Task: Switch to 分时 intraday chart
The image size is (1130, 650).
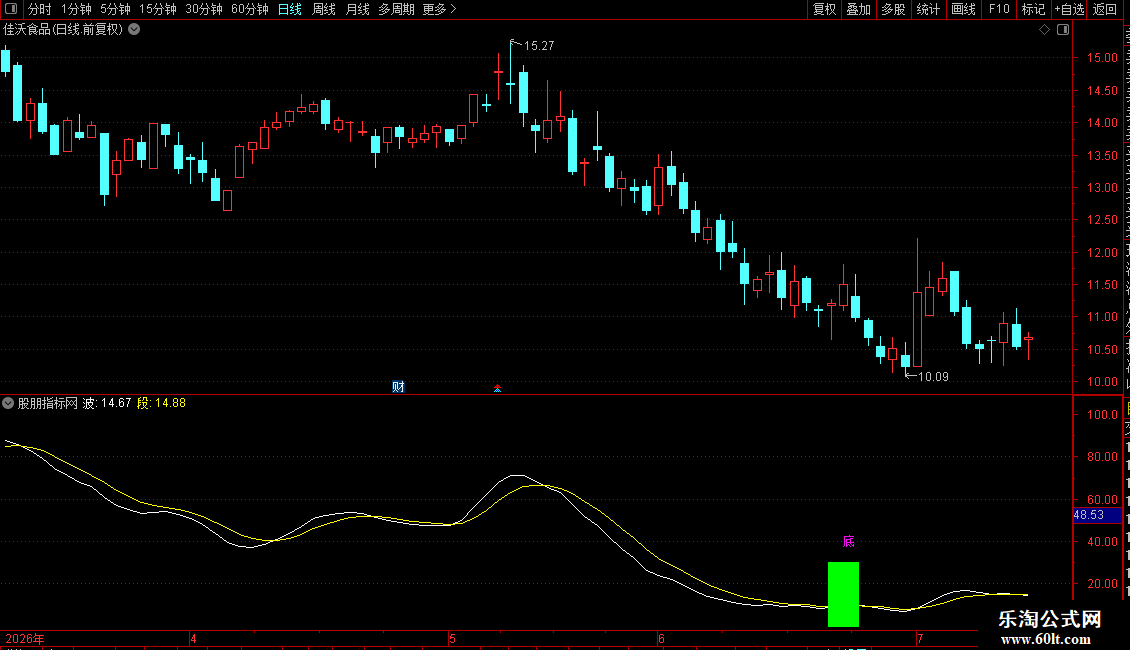Action: 40,9
